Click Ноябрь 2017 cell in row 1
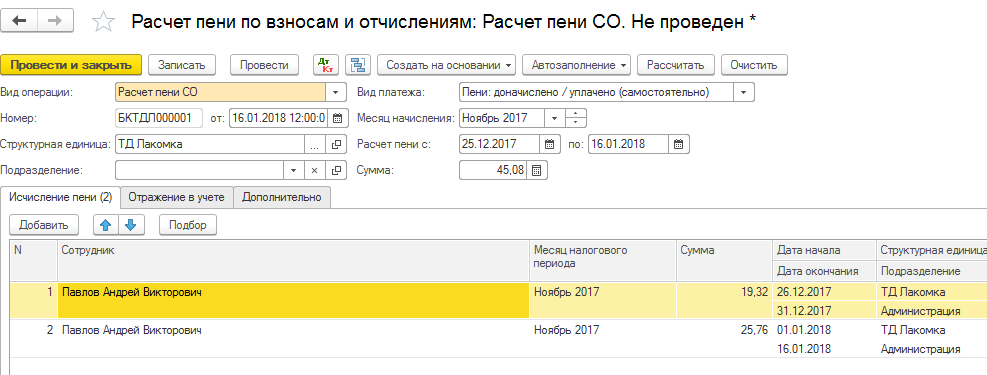Image resolution: width=987 pixels, height=375 pixels. coord(603,300)
